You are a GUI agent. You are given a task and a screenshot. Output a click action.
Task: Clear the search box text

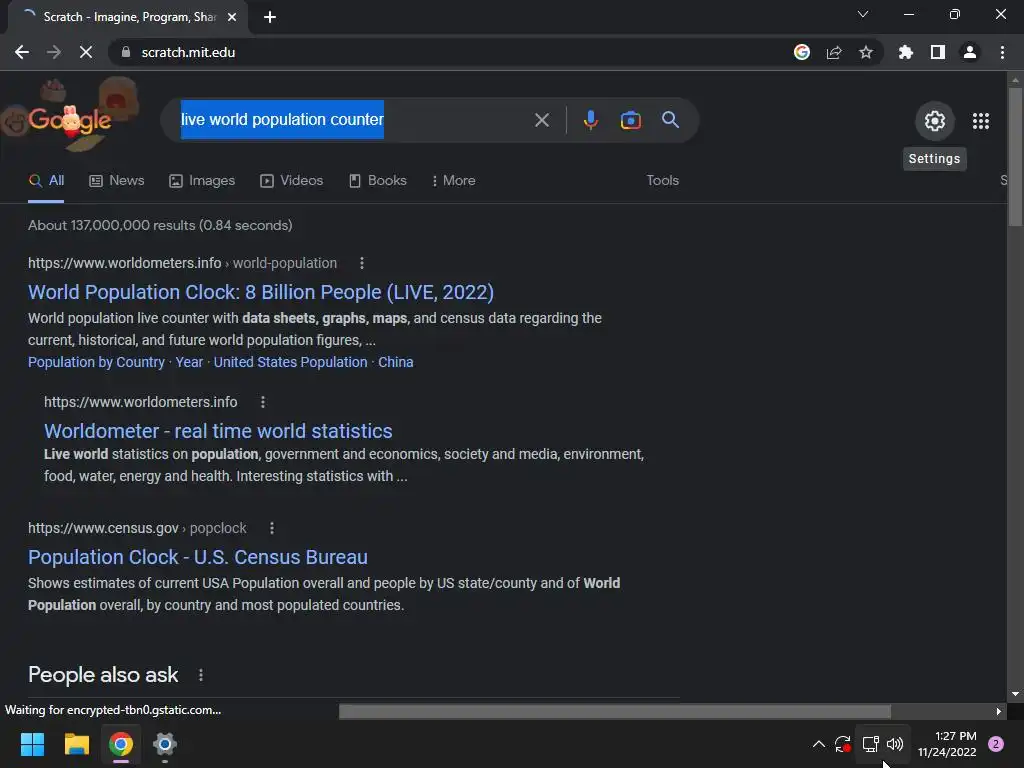541,120
